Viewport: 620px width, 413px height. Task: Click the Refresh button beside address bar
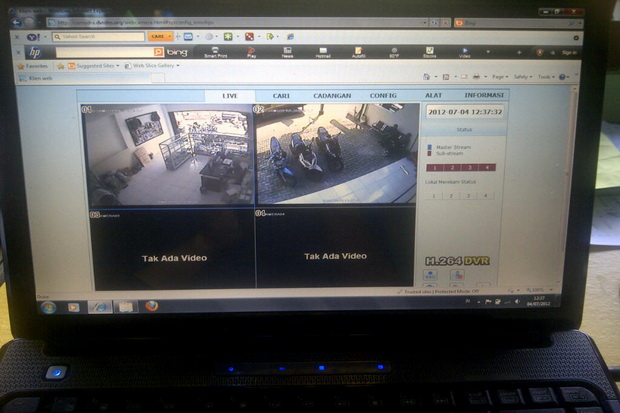click(435, 23)
